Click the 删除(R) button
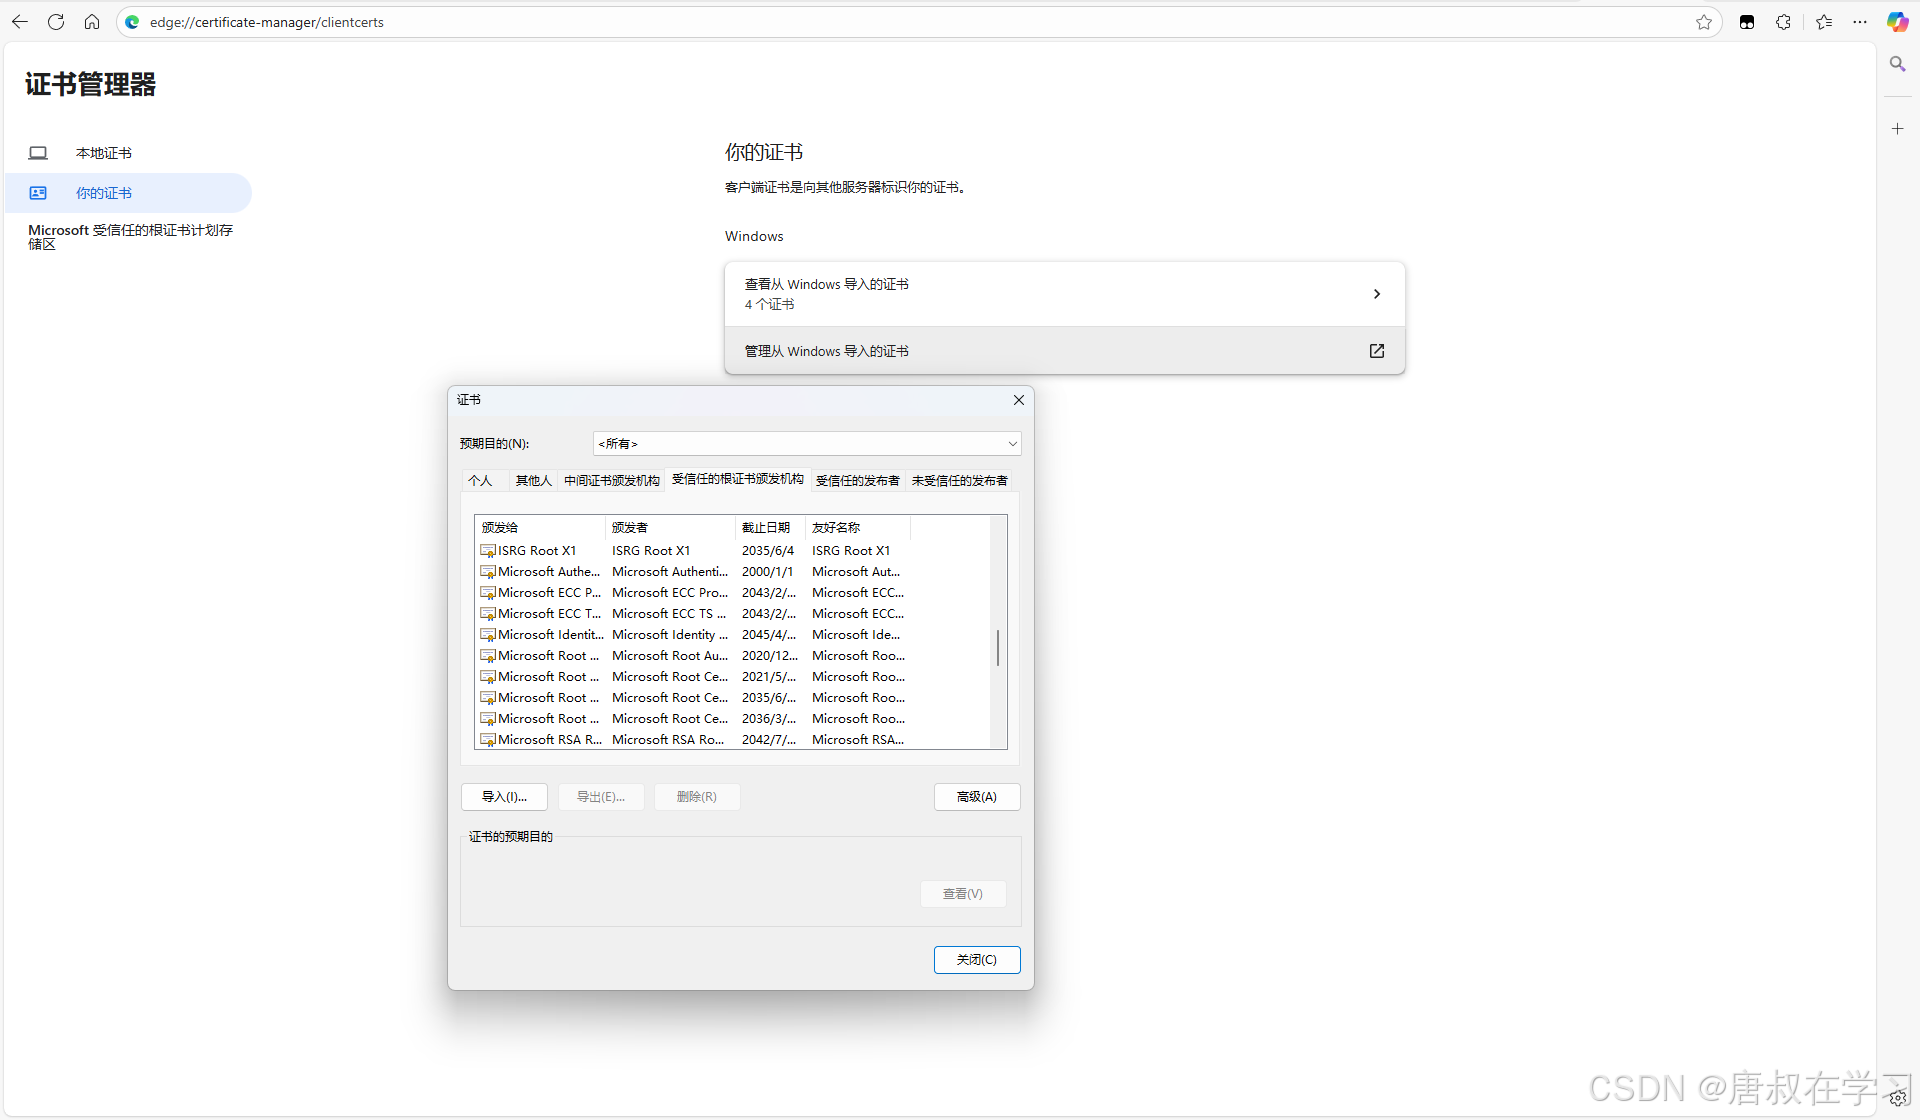Image resolution: width=1920 pixels, height=1120 pixels. (x=697, y=797)
